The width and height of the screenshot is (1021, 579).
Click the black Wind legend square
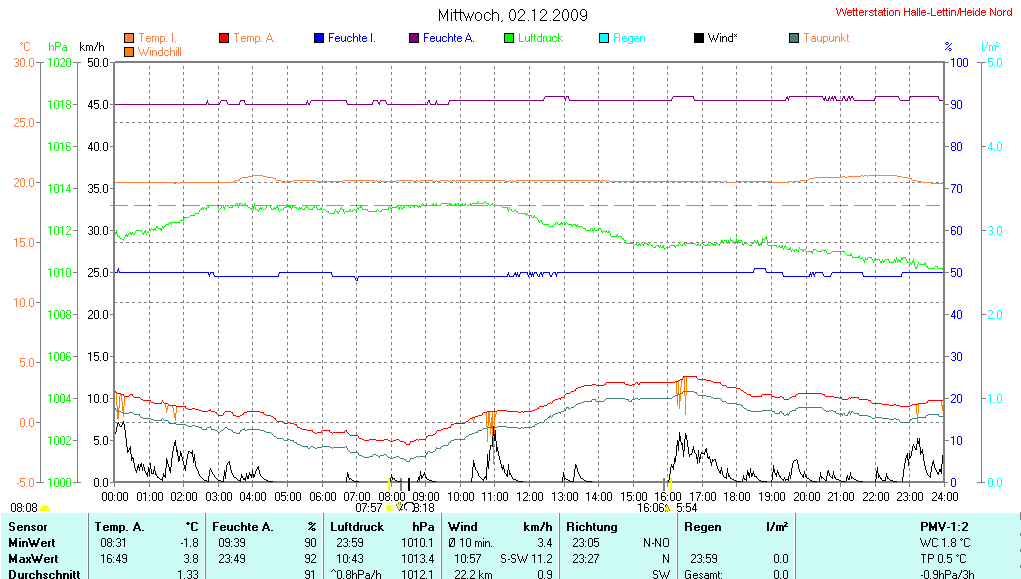(x=699, y=38)
